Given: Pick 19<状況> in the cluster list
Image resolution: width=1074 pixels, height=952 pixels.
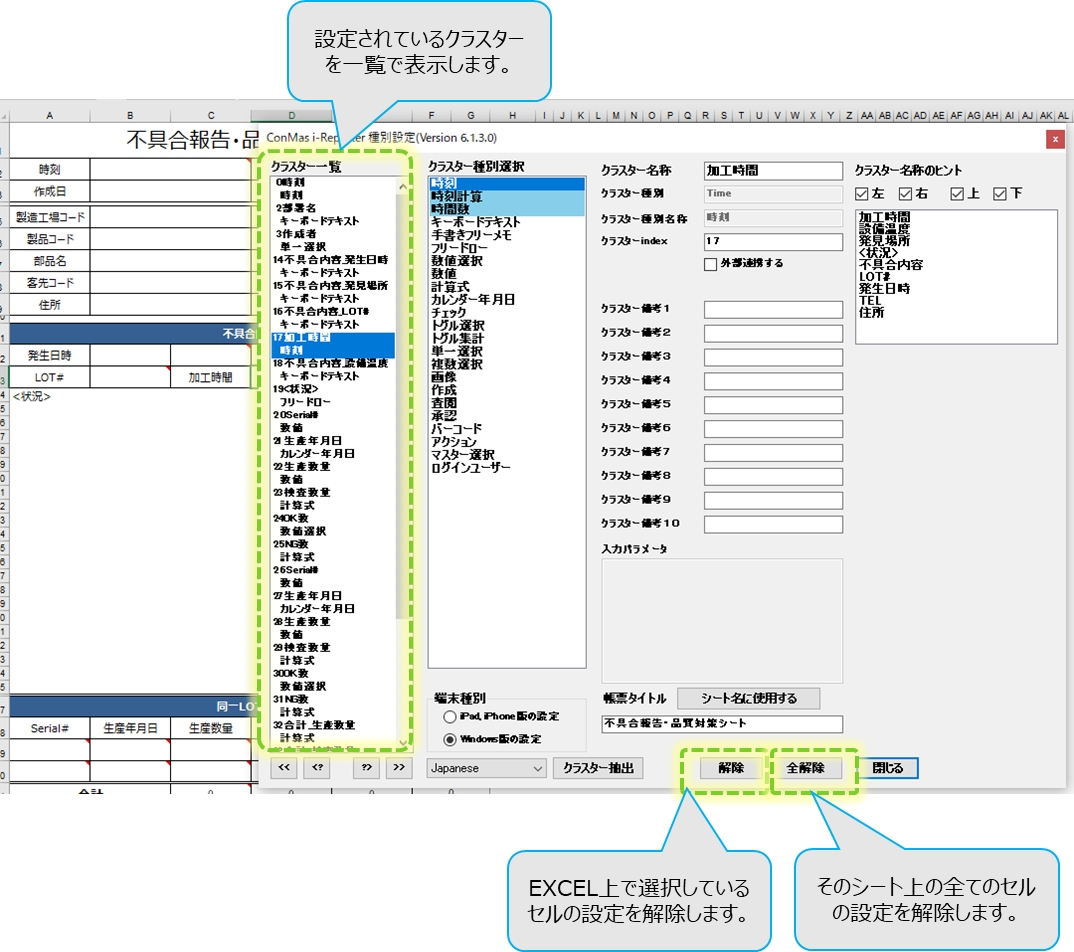Looking at the screenshot, I should tap(296, 388).
